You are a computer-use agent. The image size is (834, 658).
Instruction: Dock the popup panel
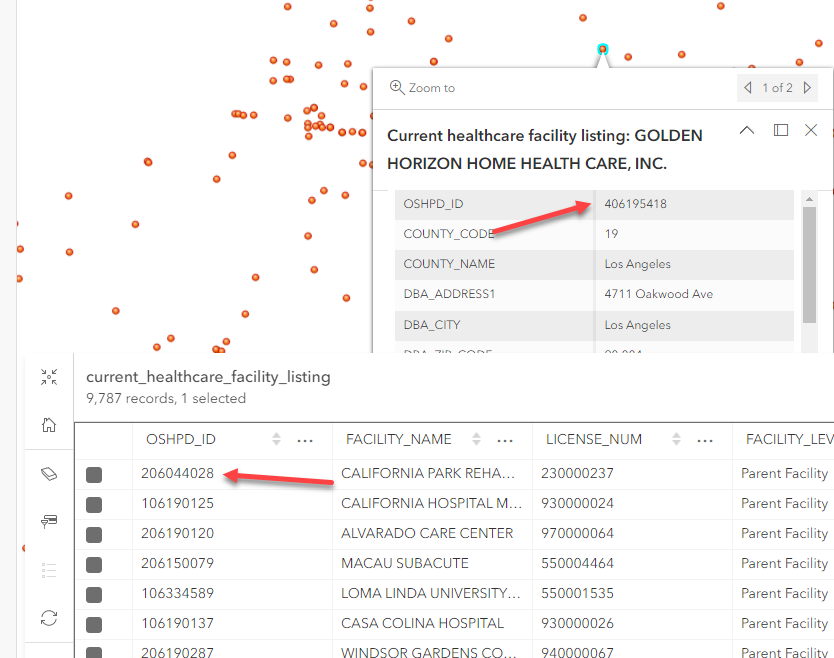click(781, 130)
